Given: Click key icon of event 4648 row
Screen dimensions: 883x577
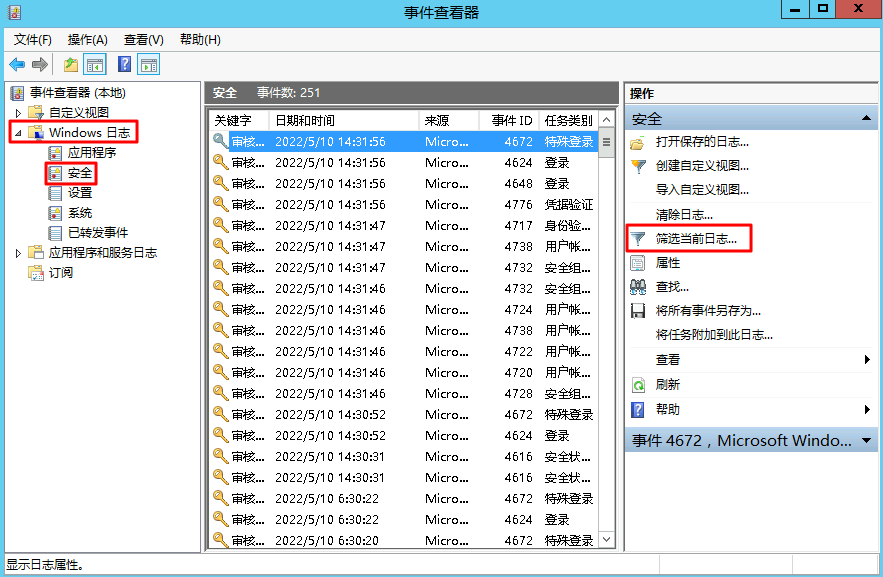Looking at the screenshot, I should (220, 183).
